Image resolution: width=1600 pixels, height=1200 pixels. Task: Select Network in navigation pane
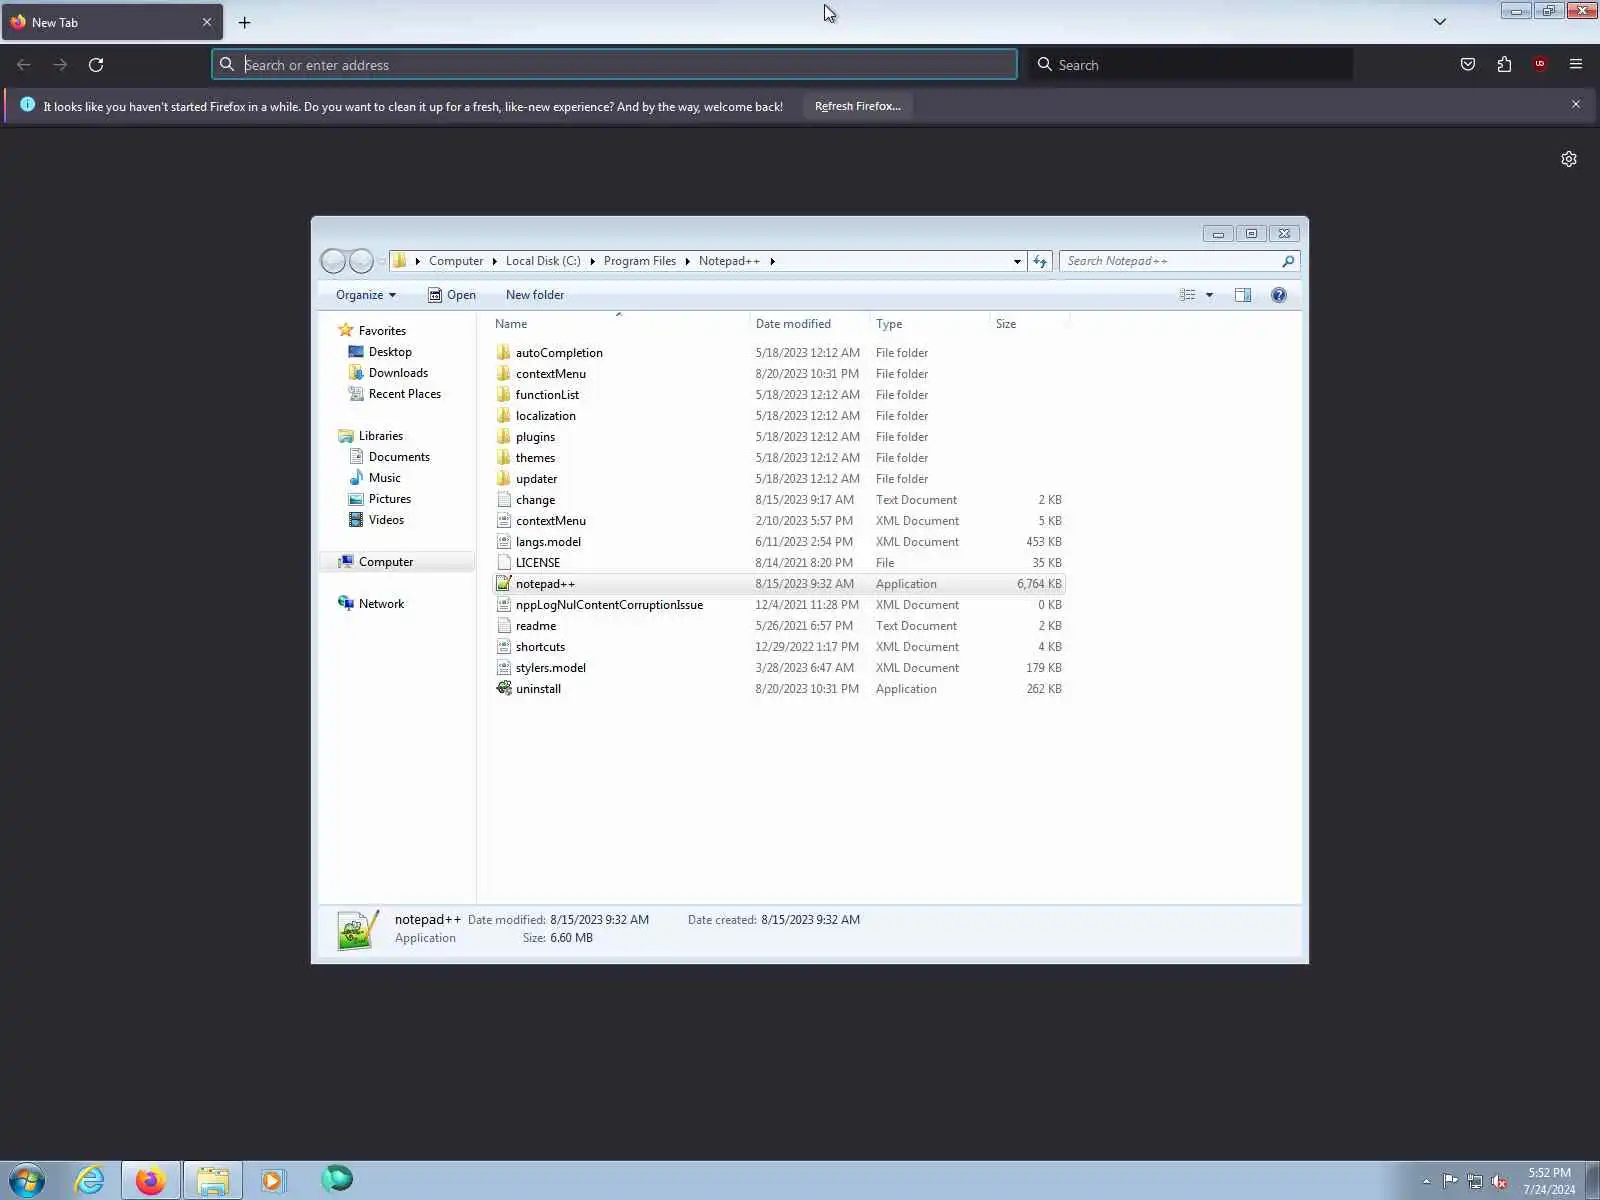pos(381,604)
